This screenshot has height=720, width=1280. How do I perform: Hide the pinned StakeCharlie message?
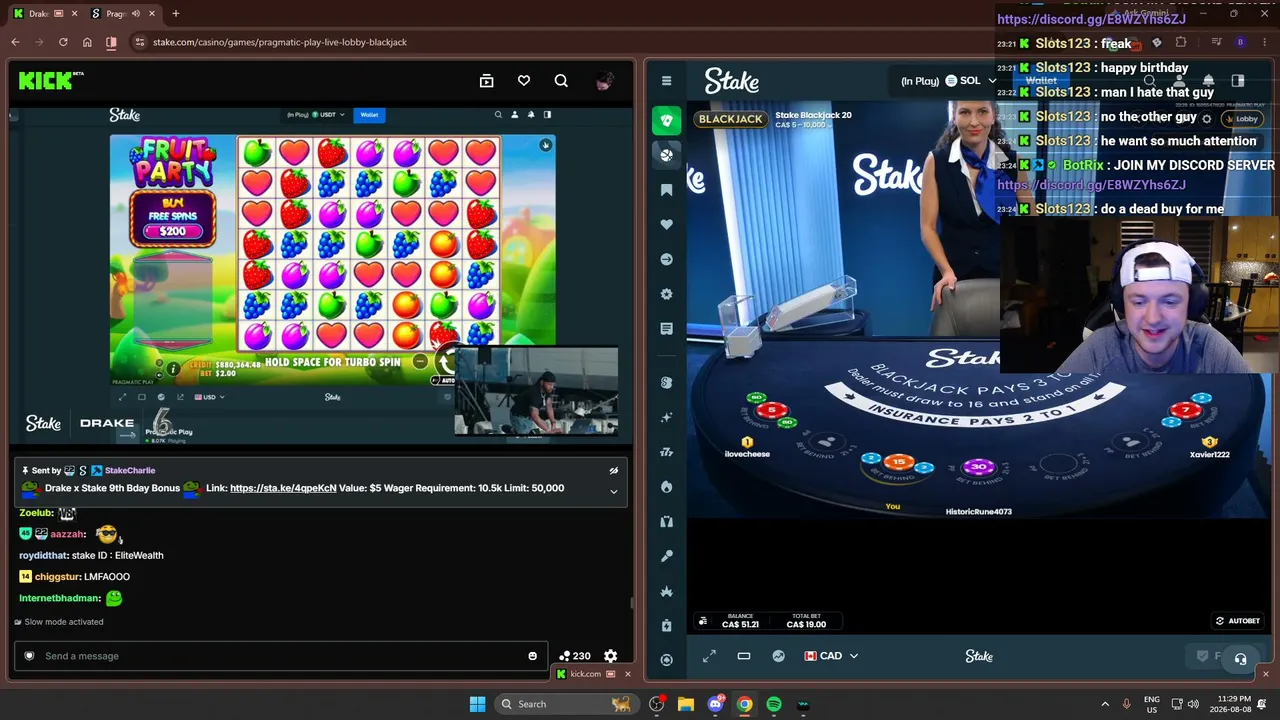[x=614, y=470]
